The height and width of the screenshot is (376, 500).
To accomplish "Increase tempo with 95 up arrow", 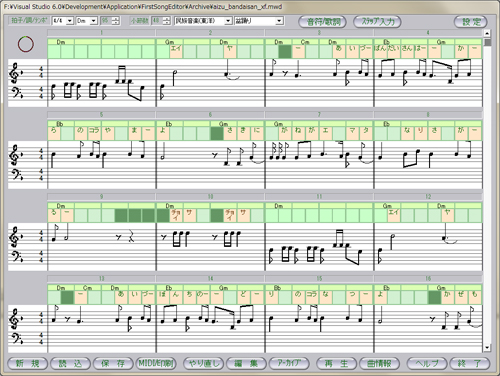I will pyautogui.click(x=115, y=19).
